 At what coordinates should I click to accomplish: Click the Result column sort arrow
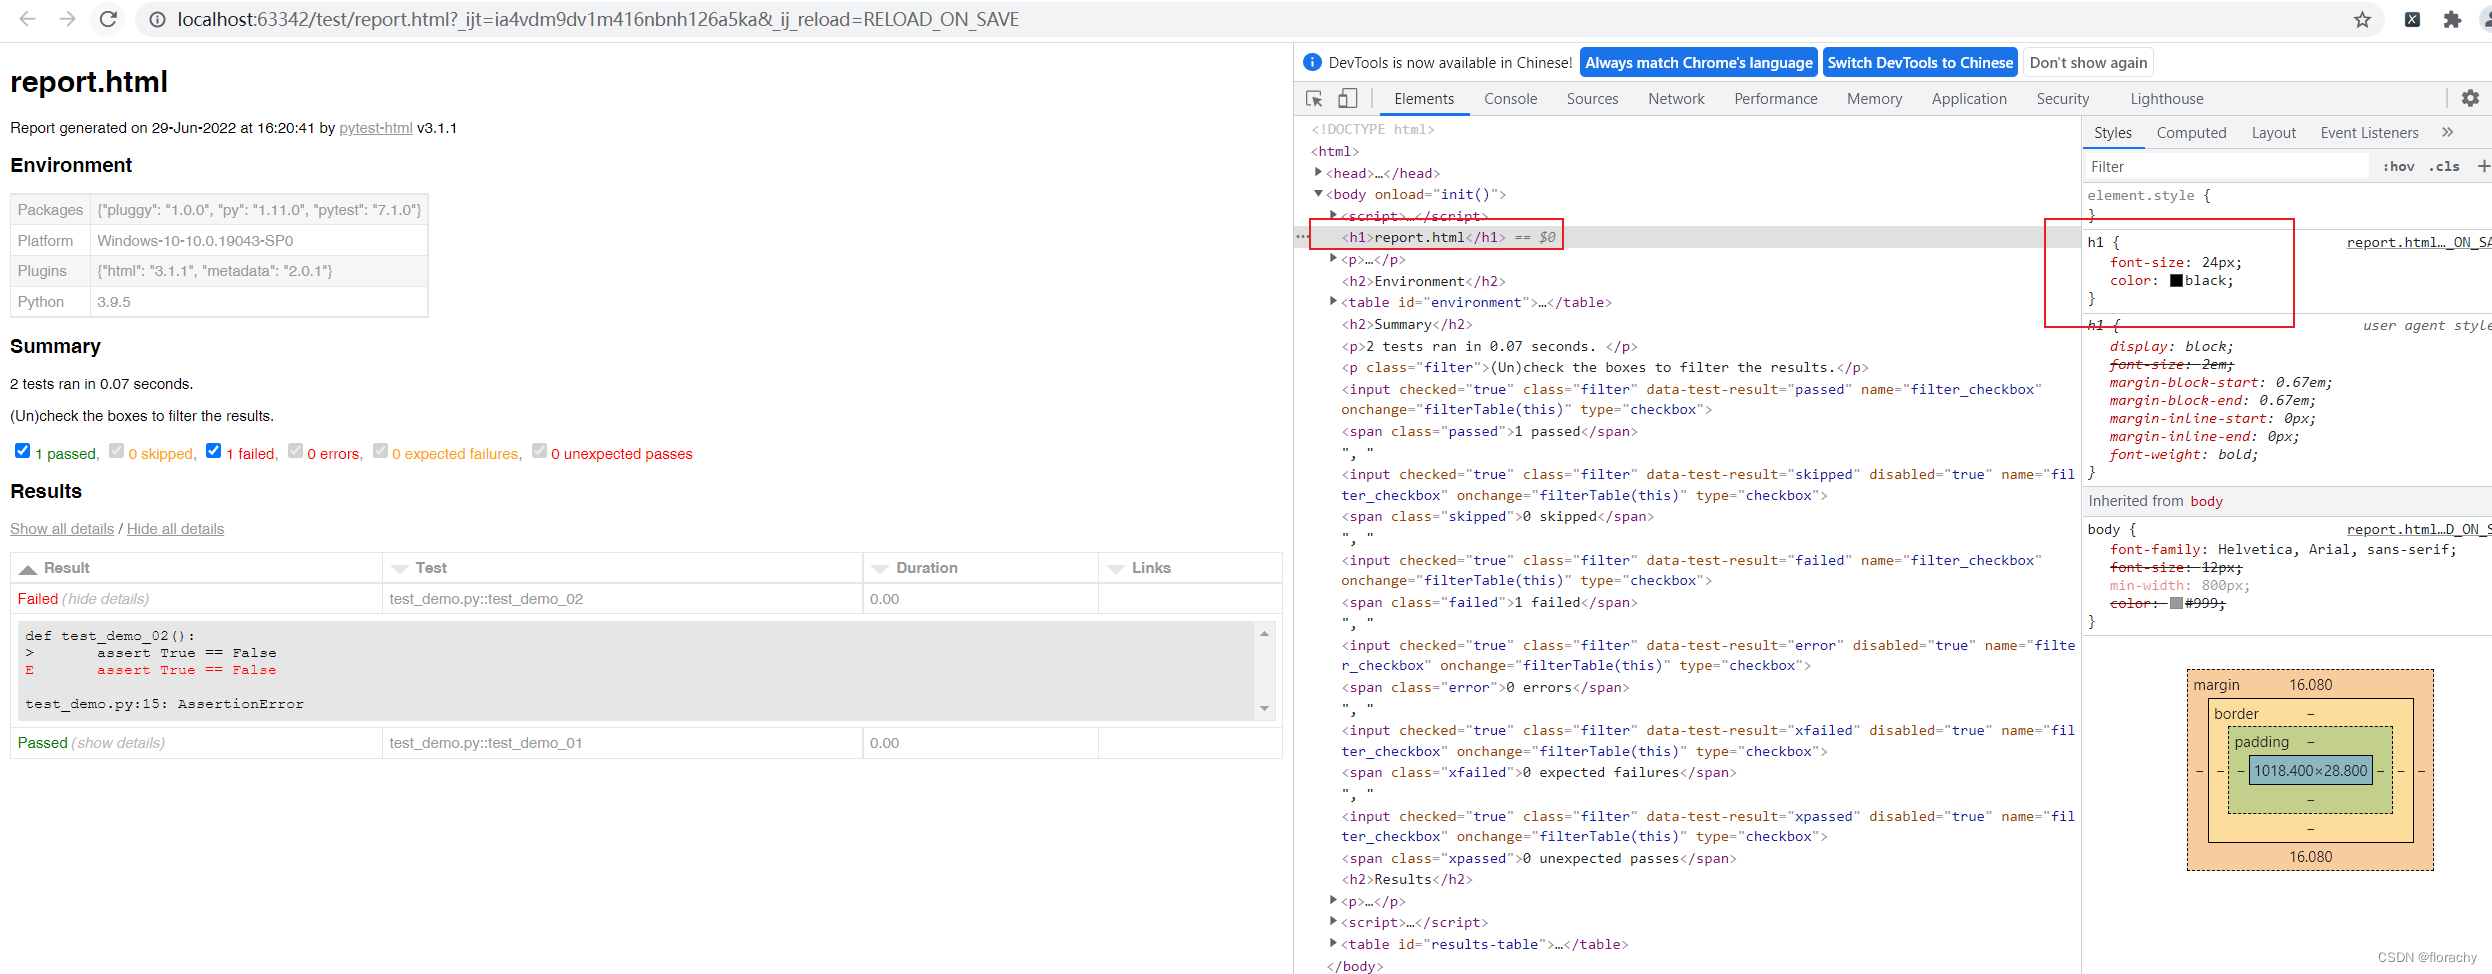click(x=28, y=569)
